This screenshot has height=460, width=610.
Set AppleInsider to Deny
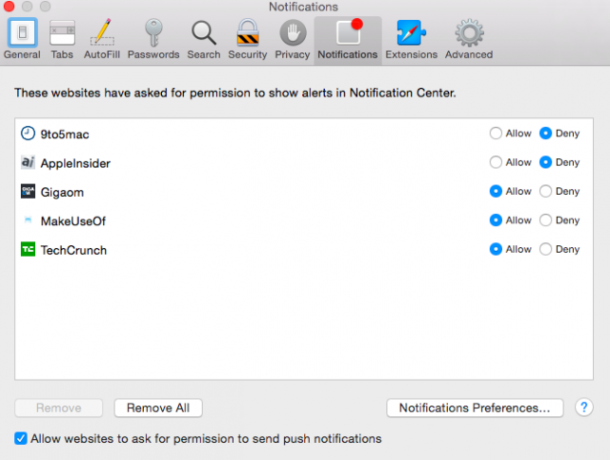[545, 162]
